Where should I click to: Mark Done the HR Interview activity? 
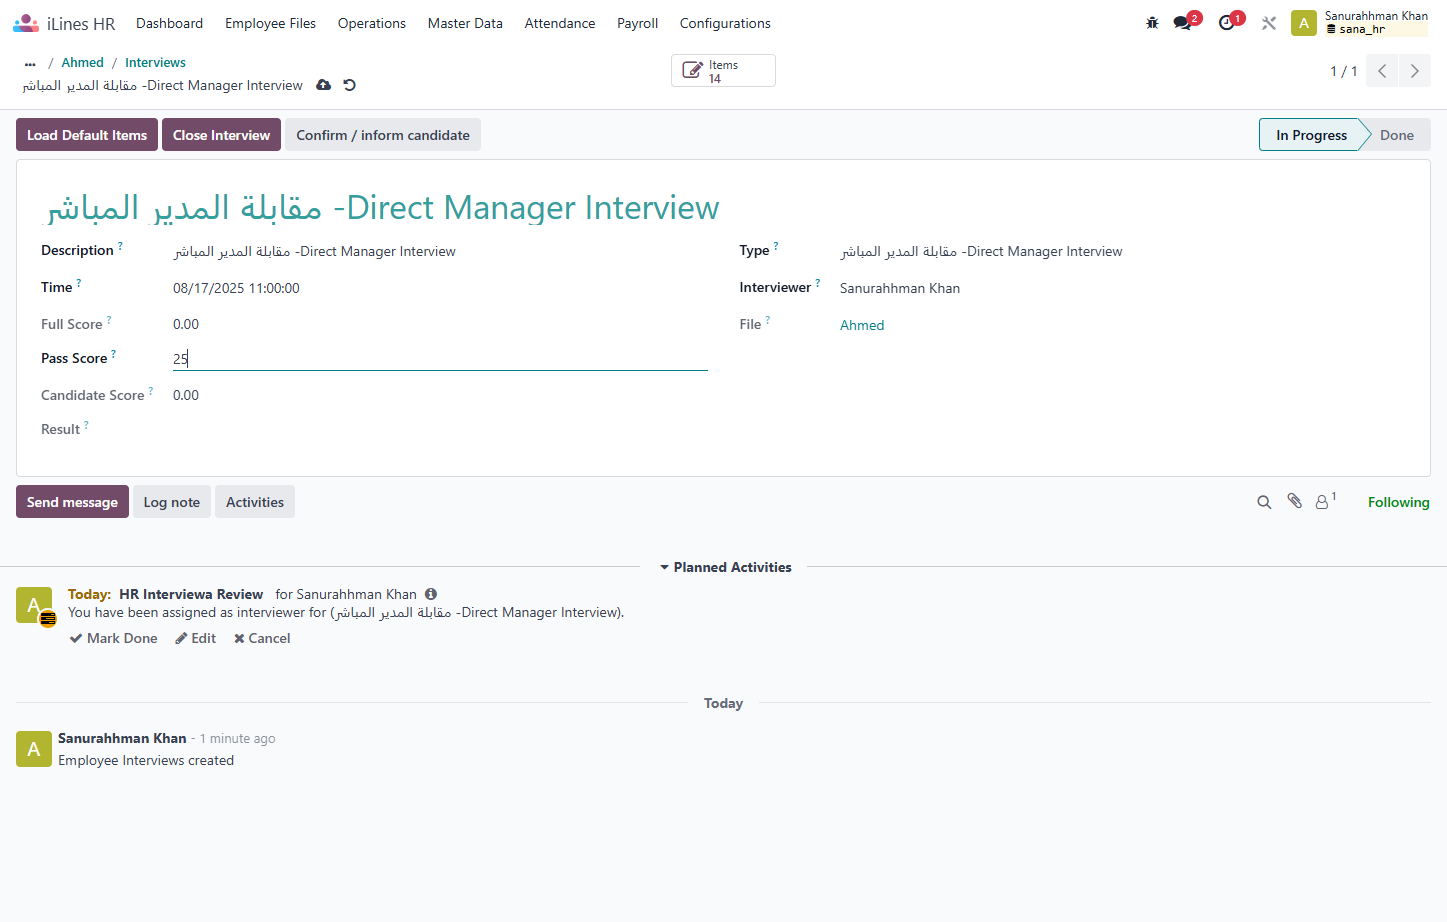[x=114, y=638]
